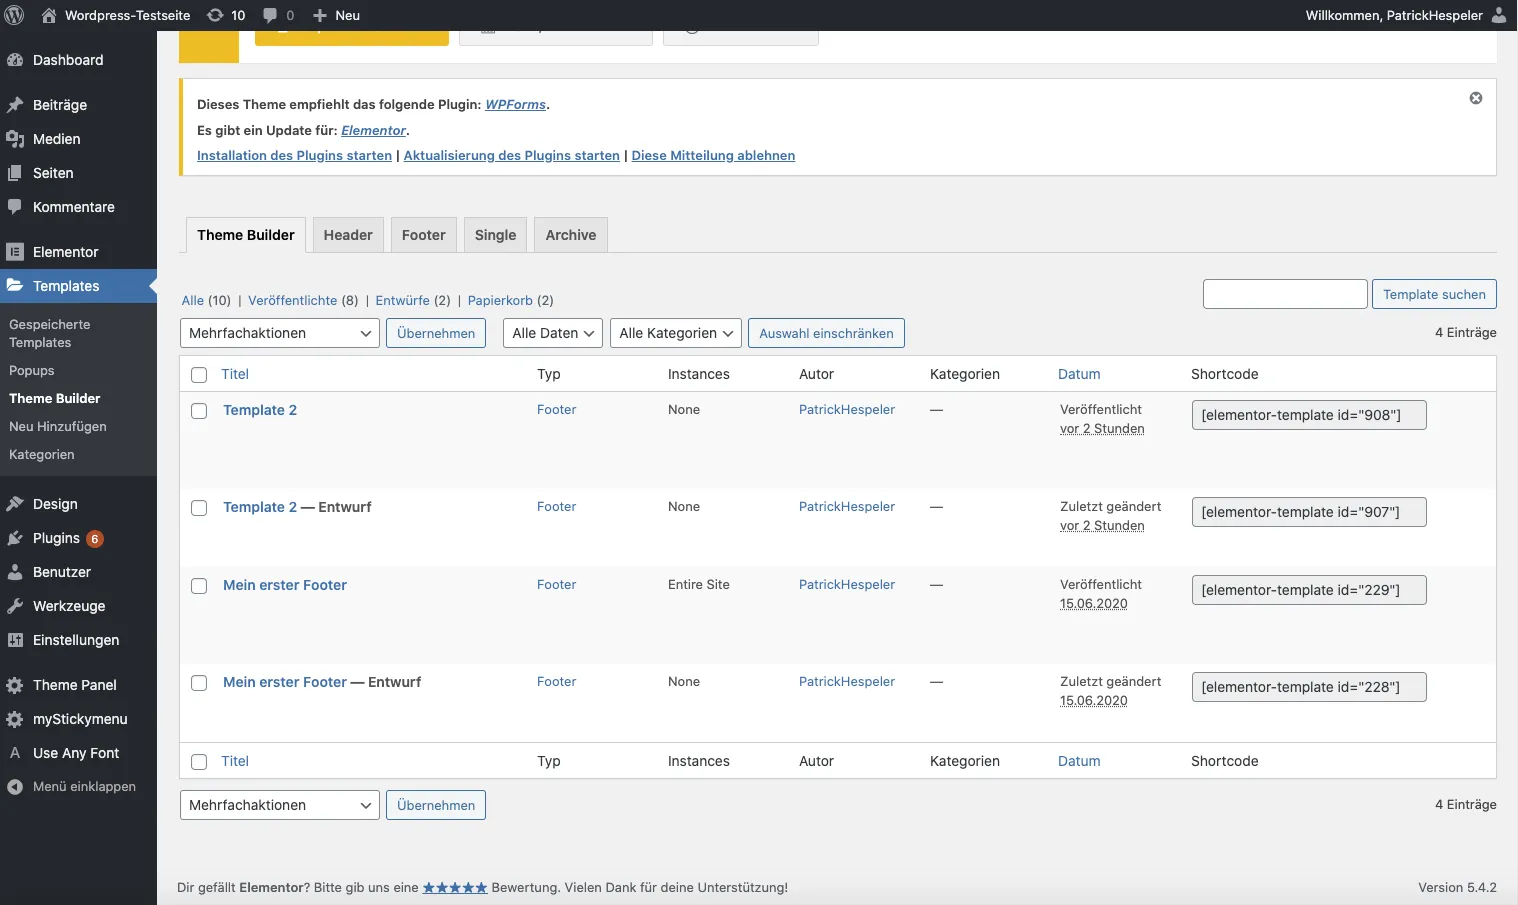This screenshot has height=905, width=1518.
Task: Click the Templates folder icon
Action: coord(15,286)
